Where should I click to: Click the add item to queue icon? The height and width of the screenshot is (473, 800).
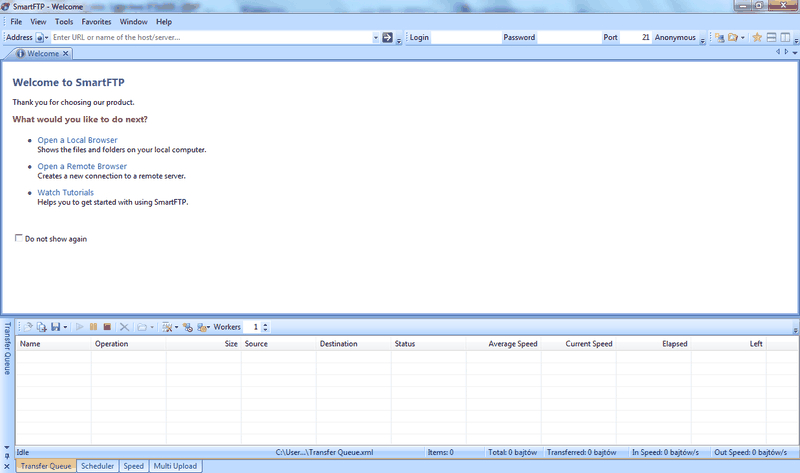(x=28, y=327)
